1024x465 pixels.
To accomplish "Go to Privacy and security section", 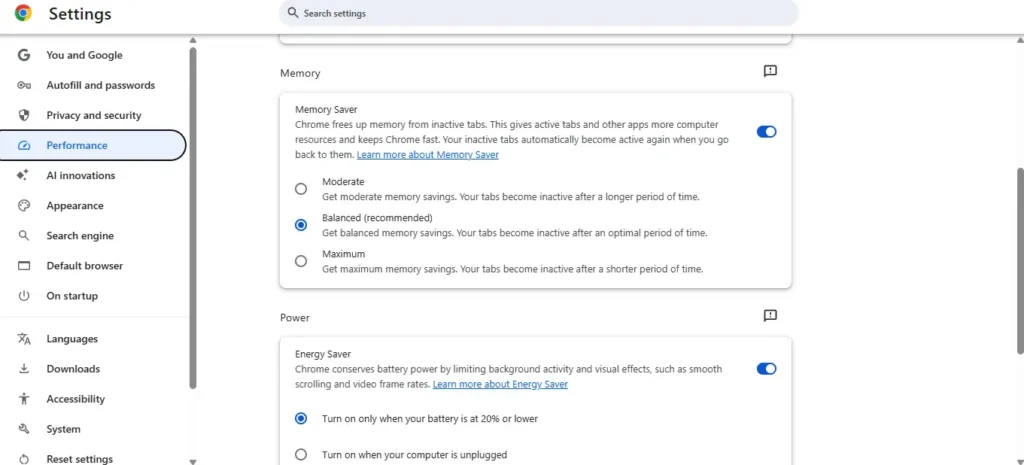I will click(x=93, y=115).
